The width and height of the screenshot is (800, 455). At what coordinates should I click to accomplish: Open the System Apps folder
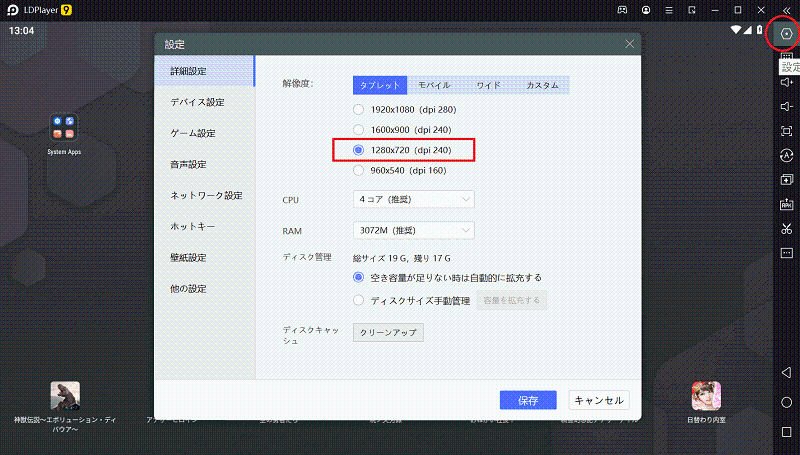(63, 127)
